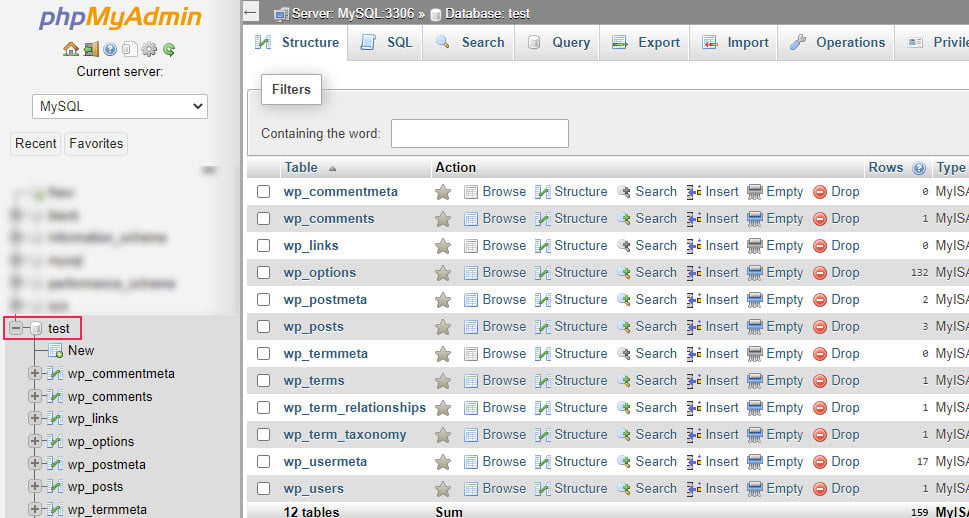Empty the wp_usermeta table

tap(775, 462)
